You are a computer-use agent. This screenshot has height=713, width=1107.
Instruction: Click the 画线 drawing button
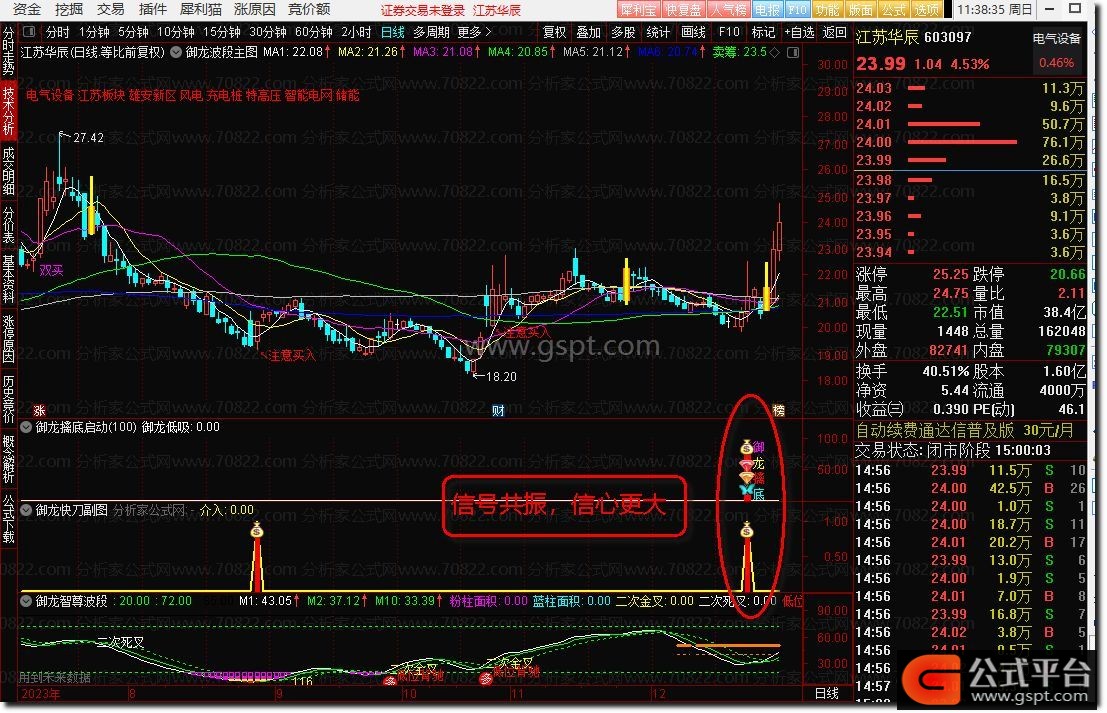pos(693,32)
